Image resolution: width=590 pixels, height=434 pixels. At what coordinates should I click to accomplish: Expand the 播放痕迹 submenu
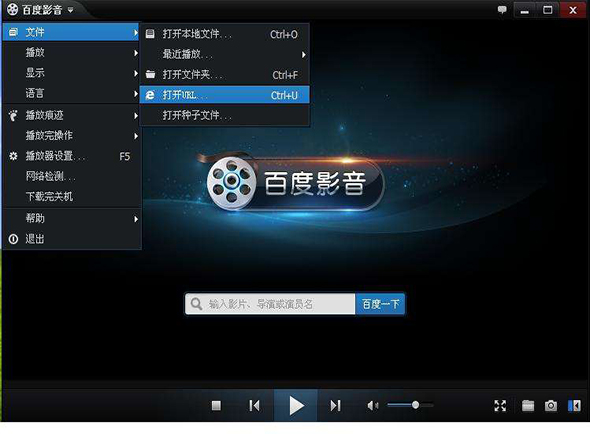(72, 115)
